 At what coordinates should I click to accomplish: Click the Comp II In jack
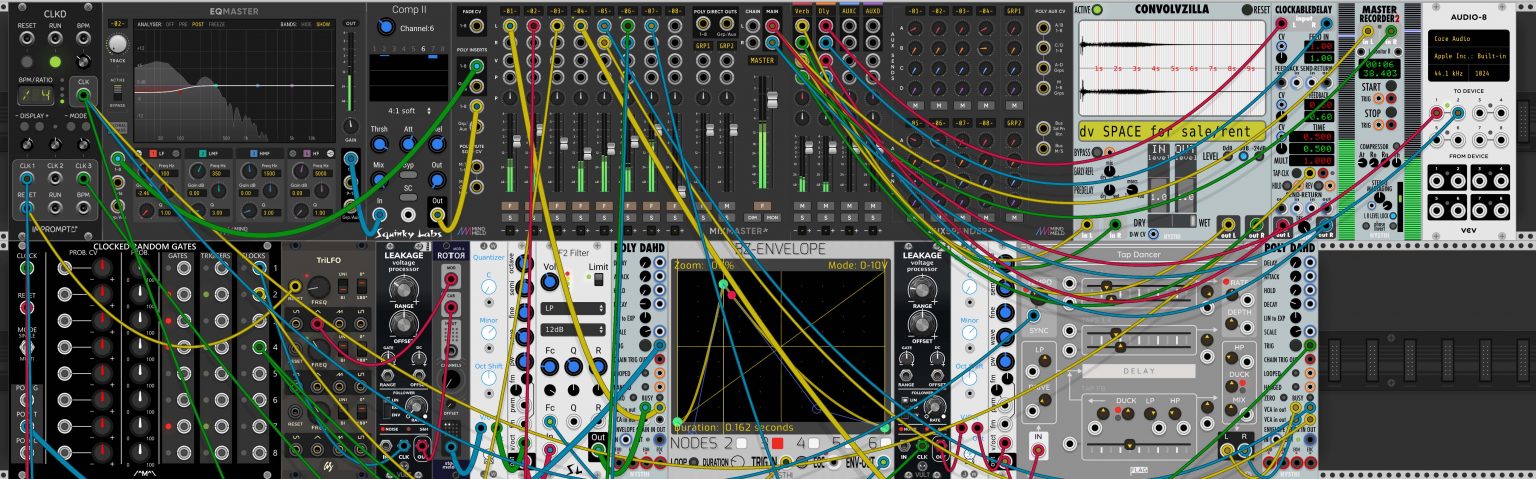tap(379, 214)
